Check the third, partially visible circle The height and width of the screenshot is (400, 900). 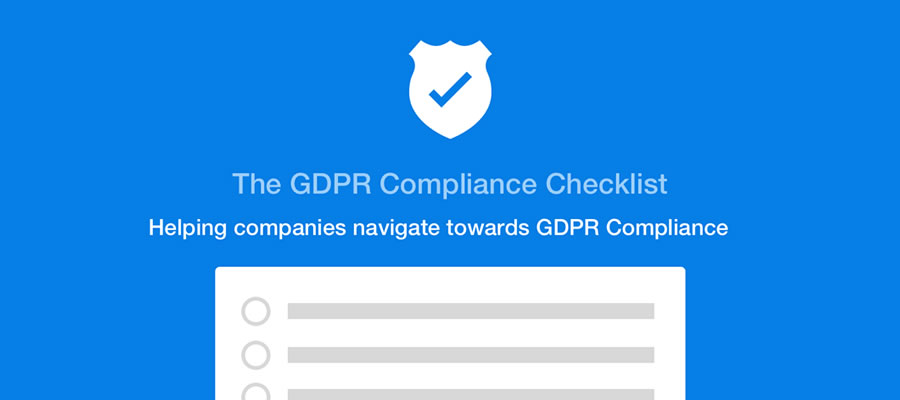click(256, 393)
